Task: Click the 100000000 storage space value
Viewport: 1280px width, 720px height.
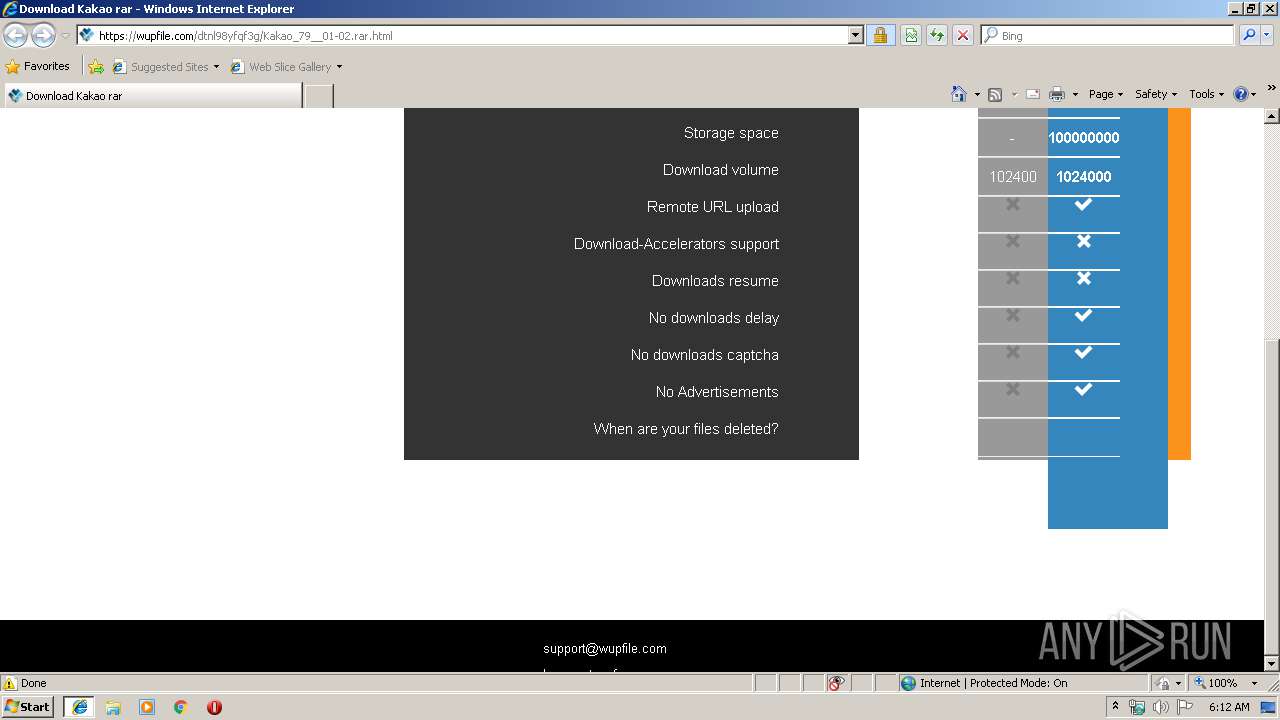Action: click(1084, 138)
